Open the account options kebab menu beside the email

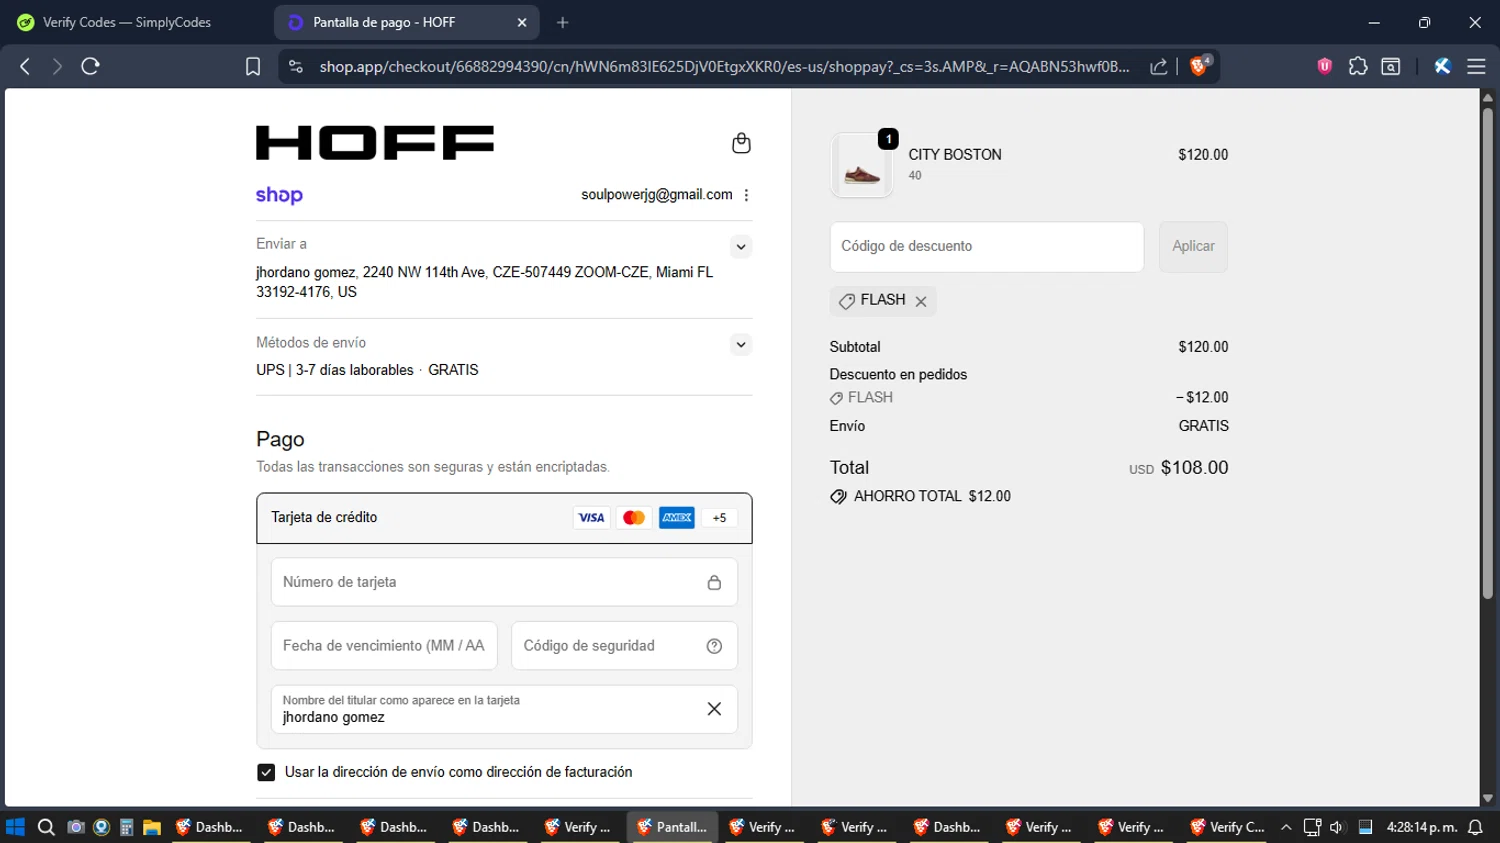tap(746, 195)
